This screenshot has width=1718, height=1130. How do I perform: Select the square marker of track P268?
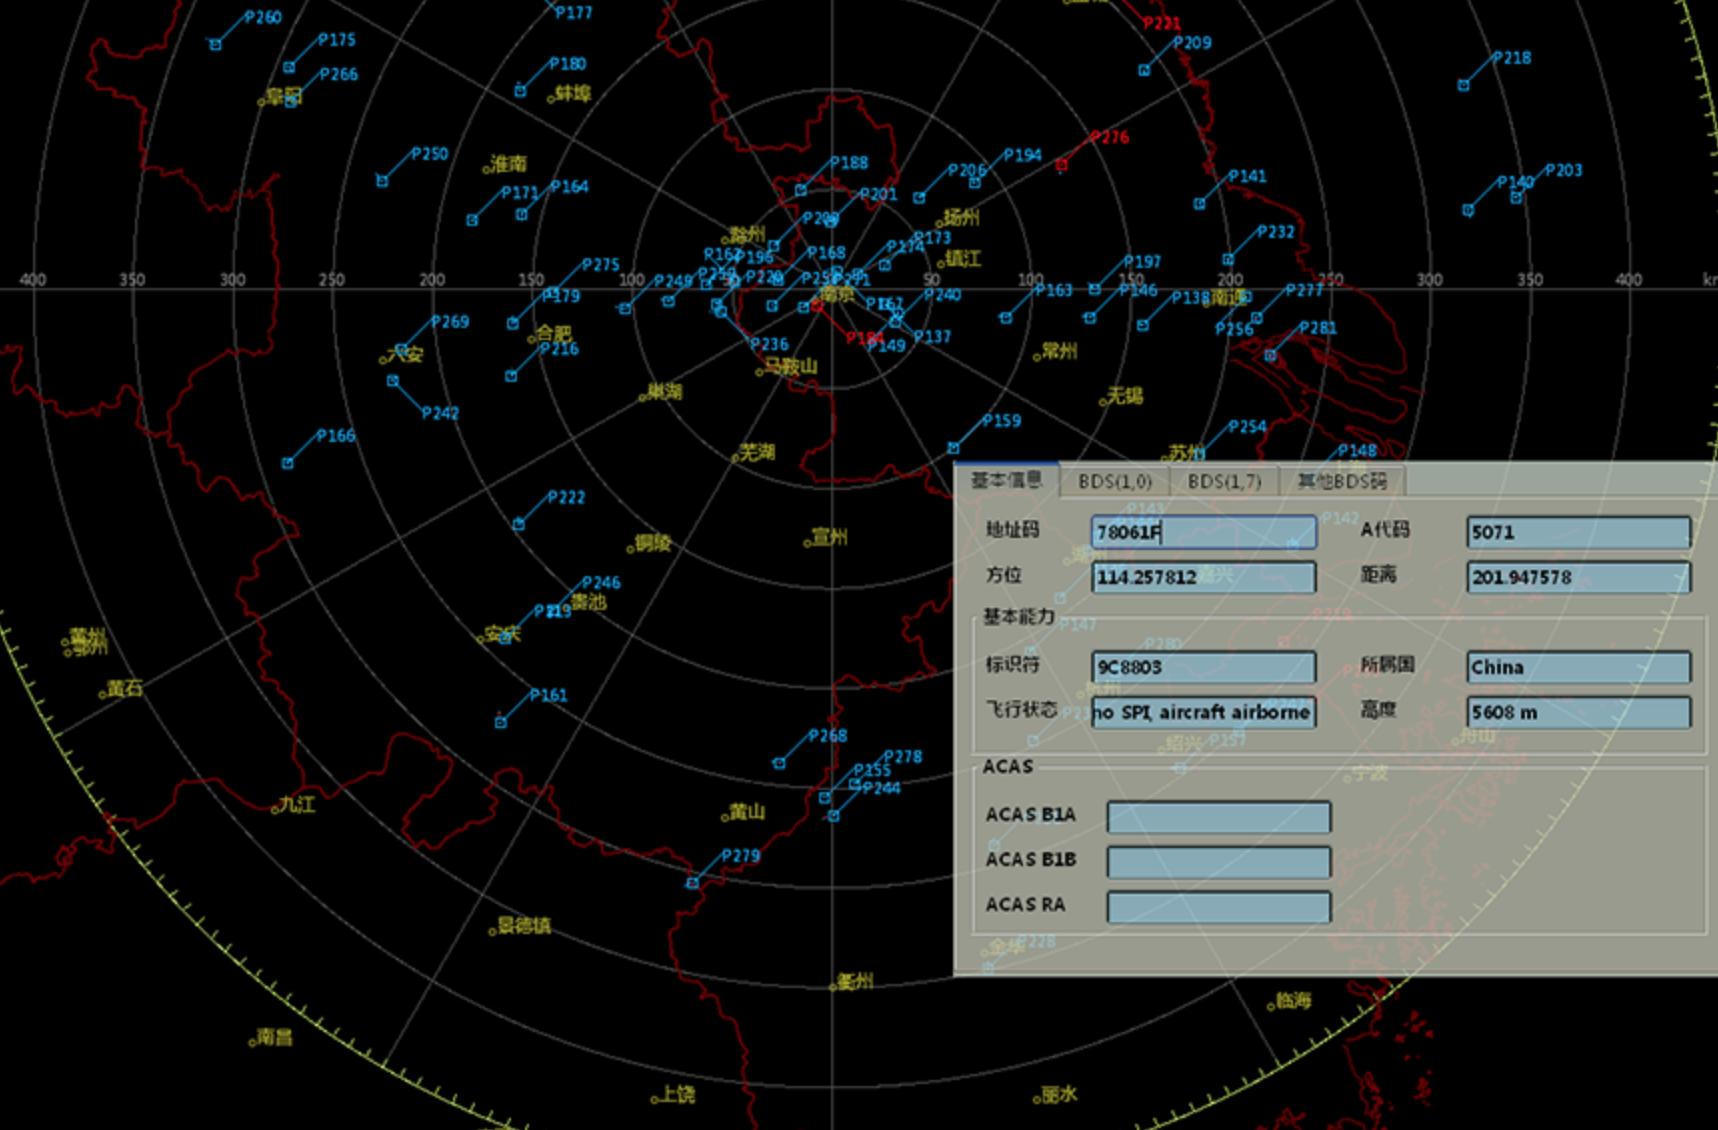(779, 763)
